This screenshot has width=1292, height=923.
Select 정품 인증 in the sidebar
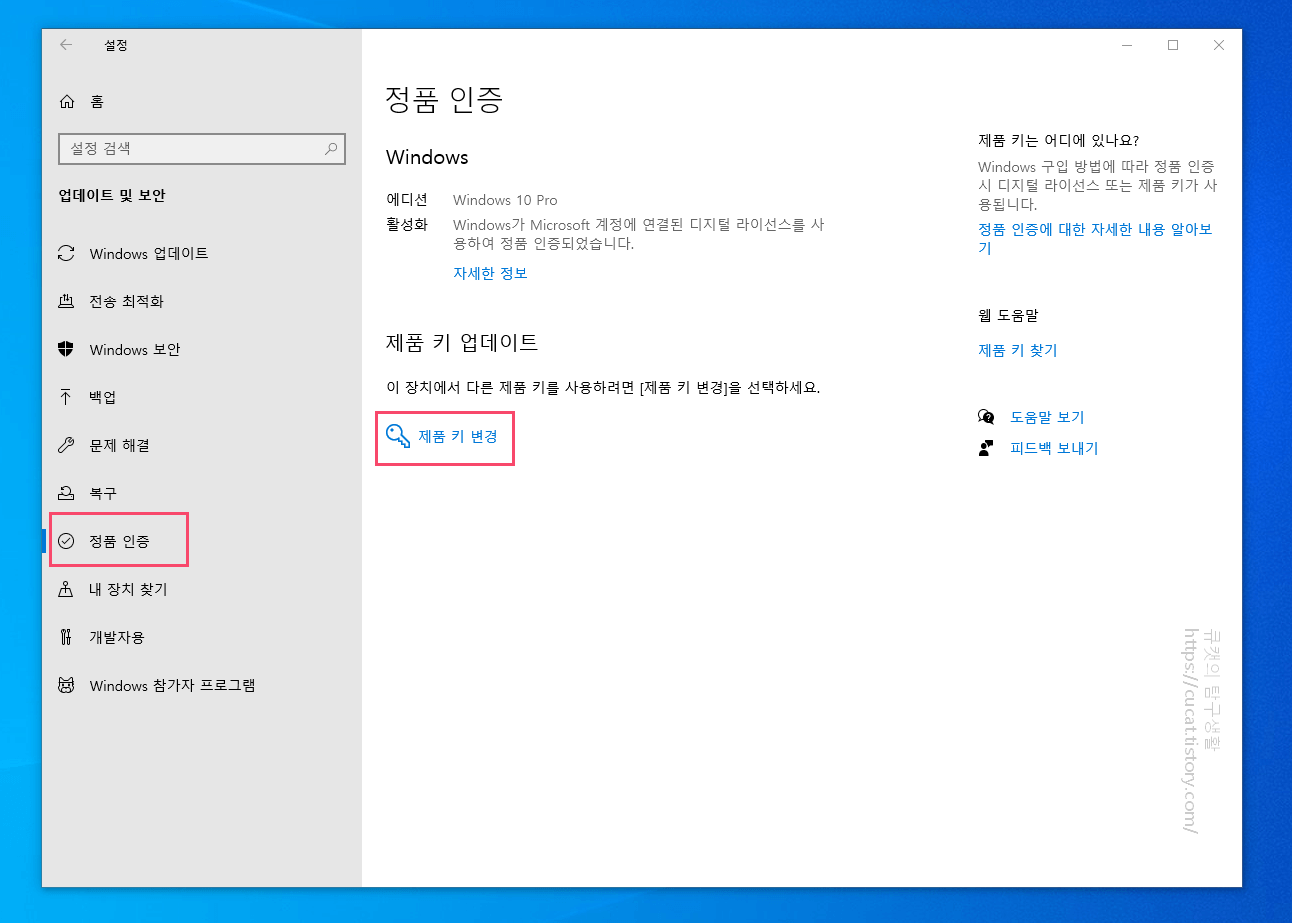[x=202, y=541]
